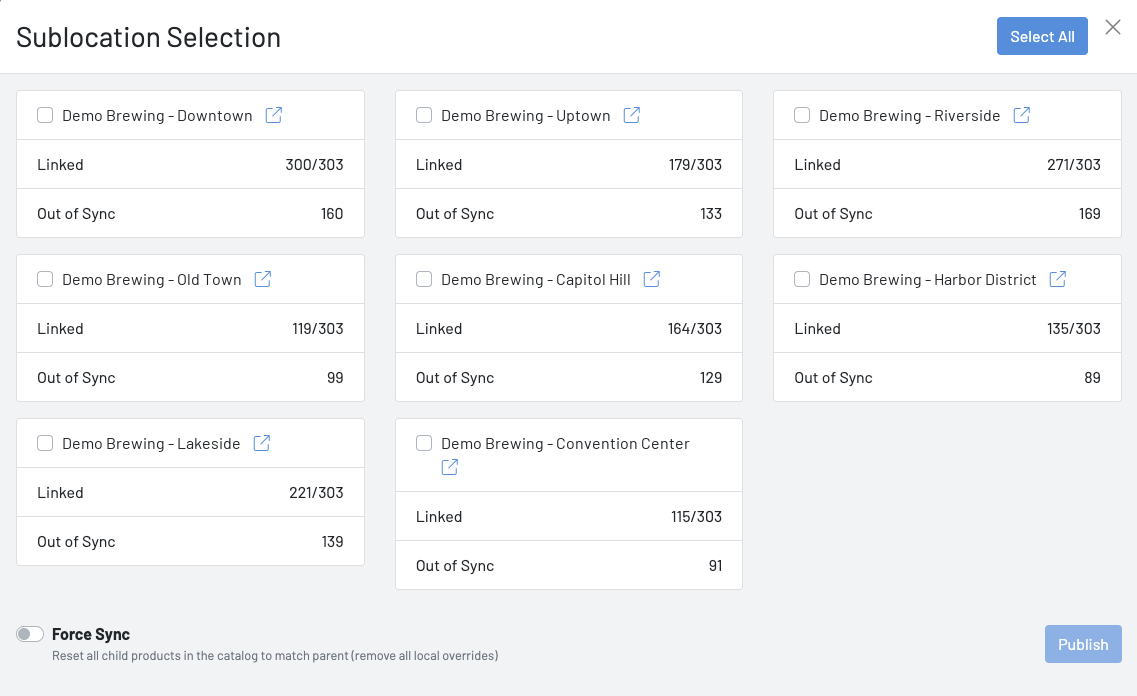
Task: Click the Demo Brewing - Capitol Hill label
Action: pyautogui.click(x=536, y=280)
